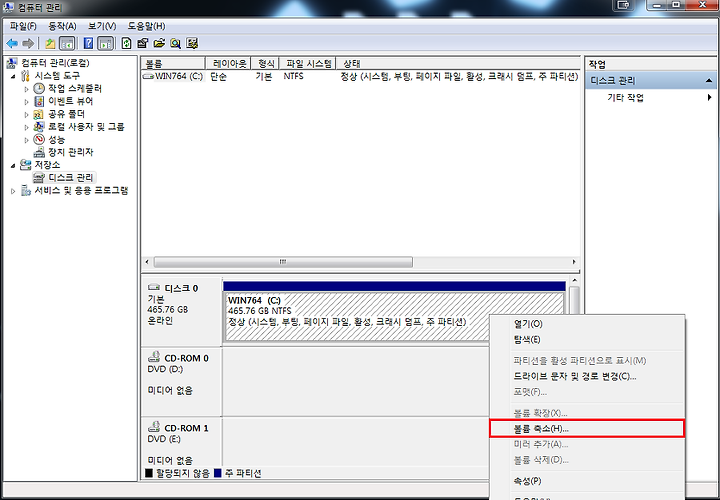
Task: Click the 컴퓨터 관리 title bar app icon
Action: coord(8,7)
